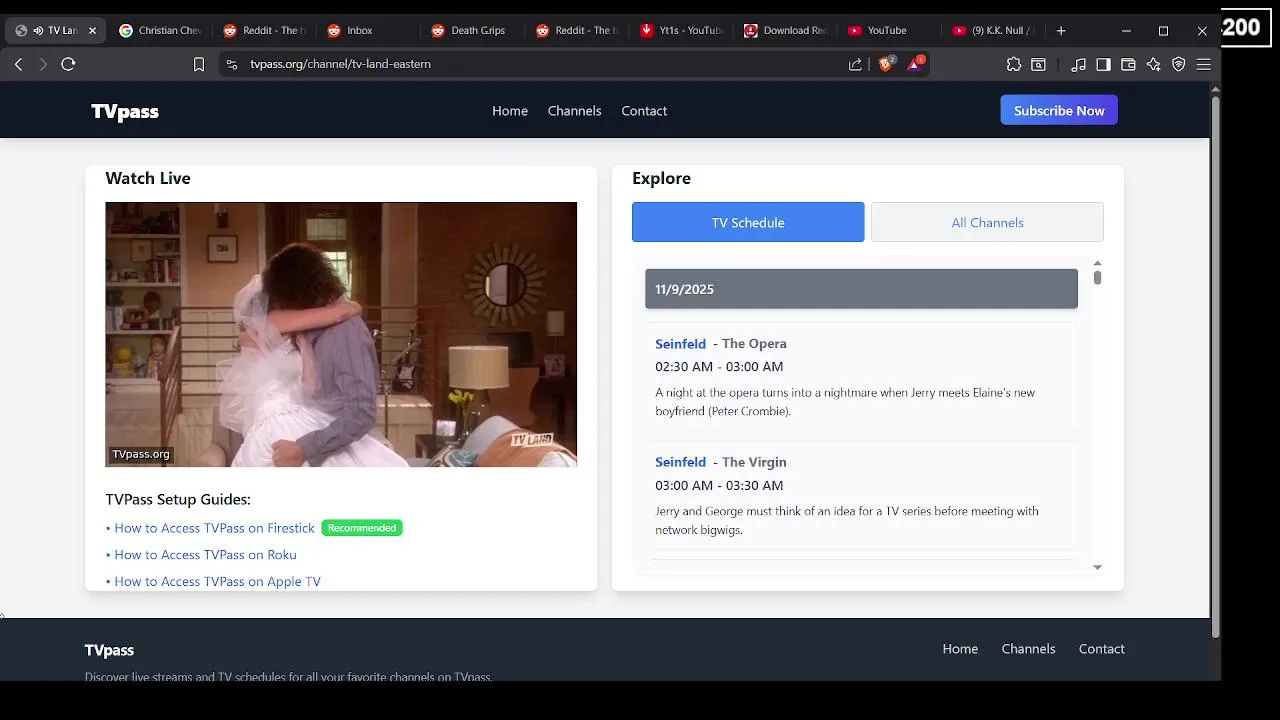Click the Subscribe Now button
This screenshot has height=720, width=1280.
[1059, 110]
